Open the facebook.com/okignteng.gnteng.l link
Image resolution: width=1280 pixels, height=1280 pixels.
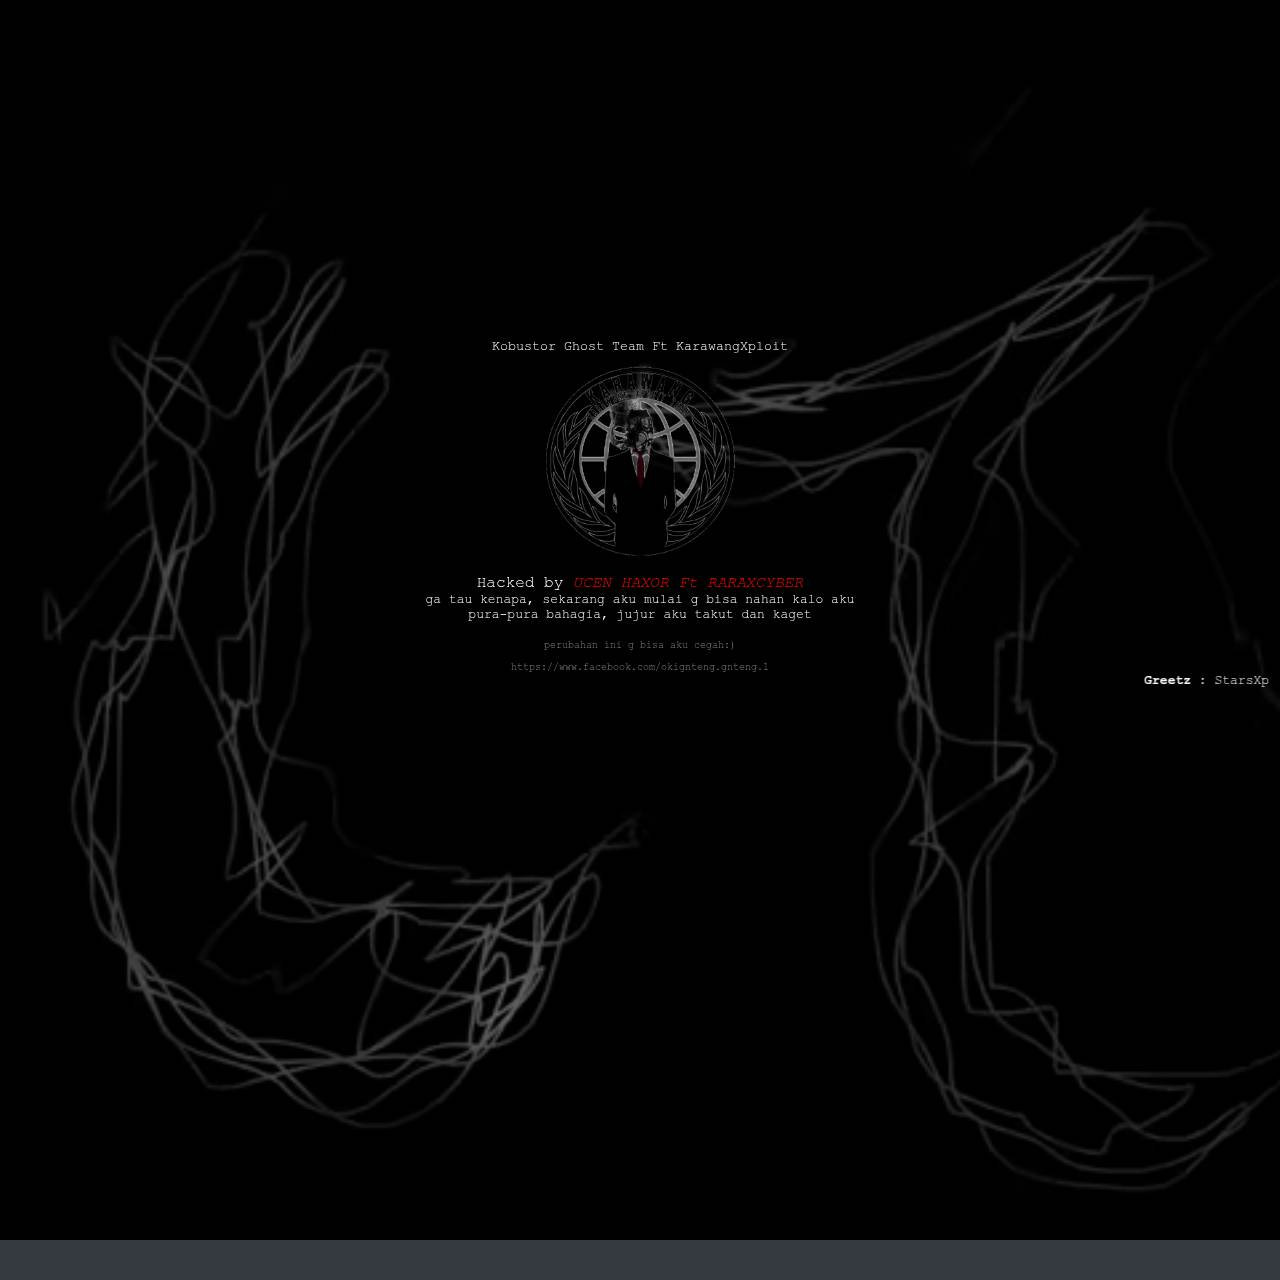(x=640, y=667)
